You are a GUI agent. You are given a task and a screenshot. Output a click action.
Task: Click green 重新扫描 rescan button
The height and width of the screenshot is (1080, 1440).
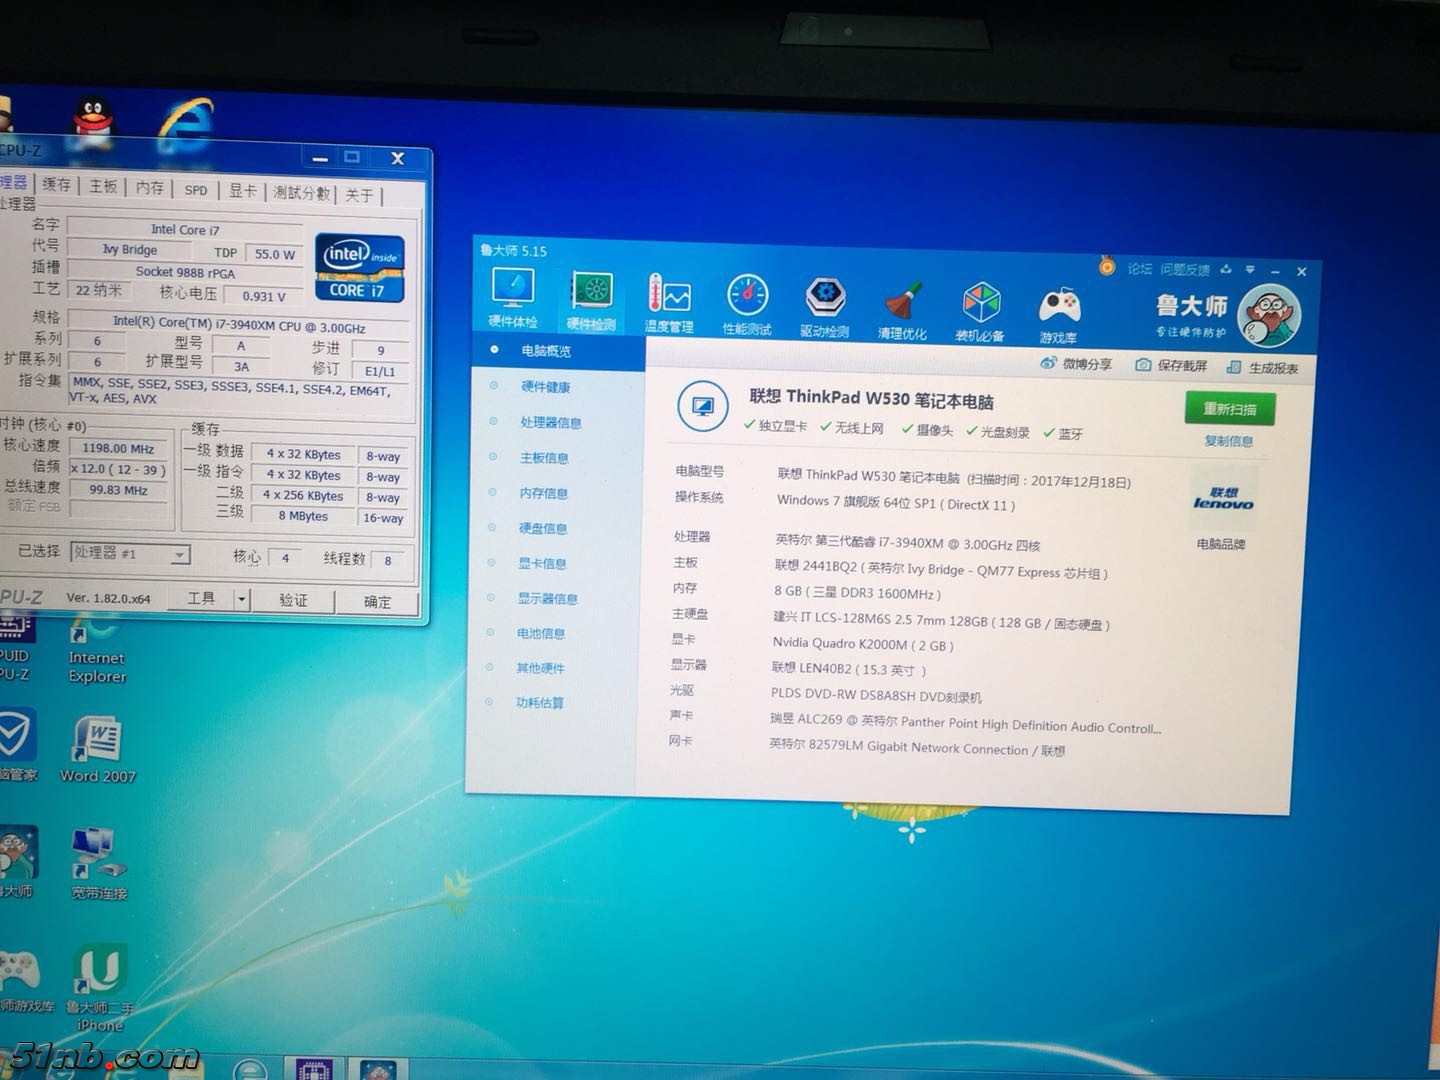[x=1230, y=409]
